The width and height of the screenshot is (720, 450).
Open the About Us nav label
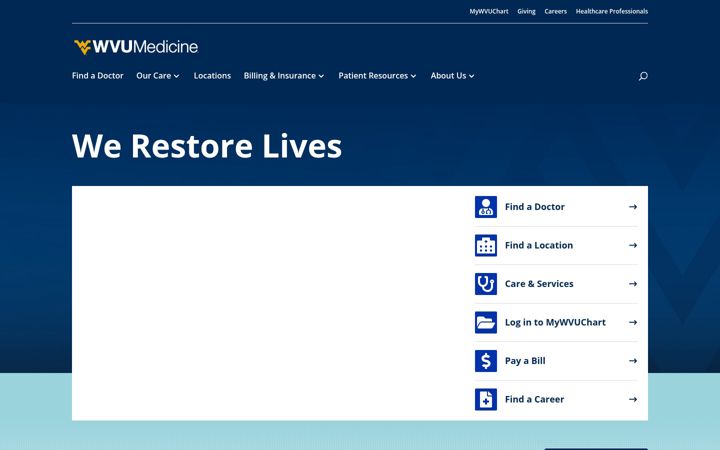pos(448,76)
